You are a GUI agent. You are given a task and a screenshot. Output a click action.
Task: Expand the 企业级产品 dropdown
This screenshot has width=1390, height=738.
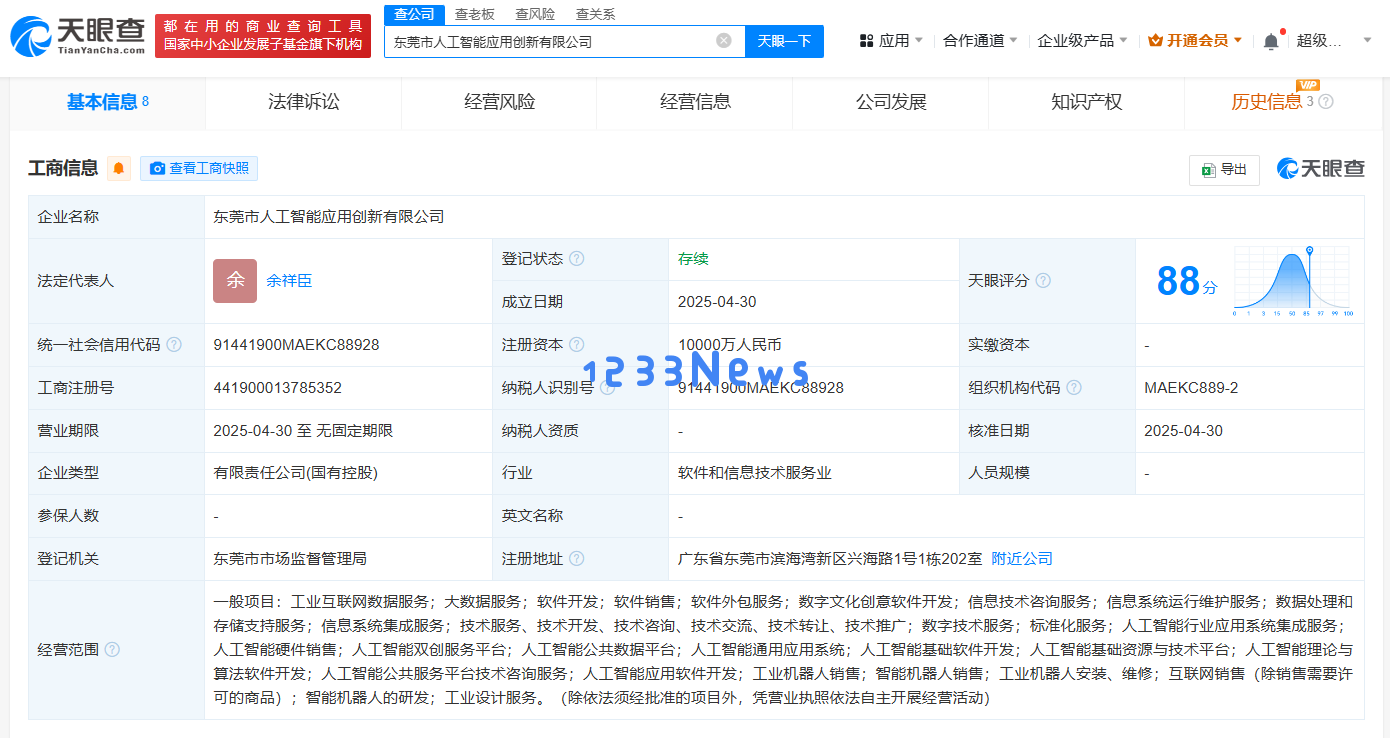(x=1083, y=41)
